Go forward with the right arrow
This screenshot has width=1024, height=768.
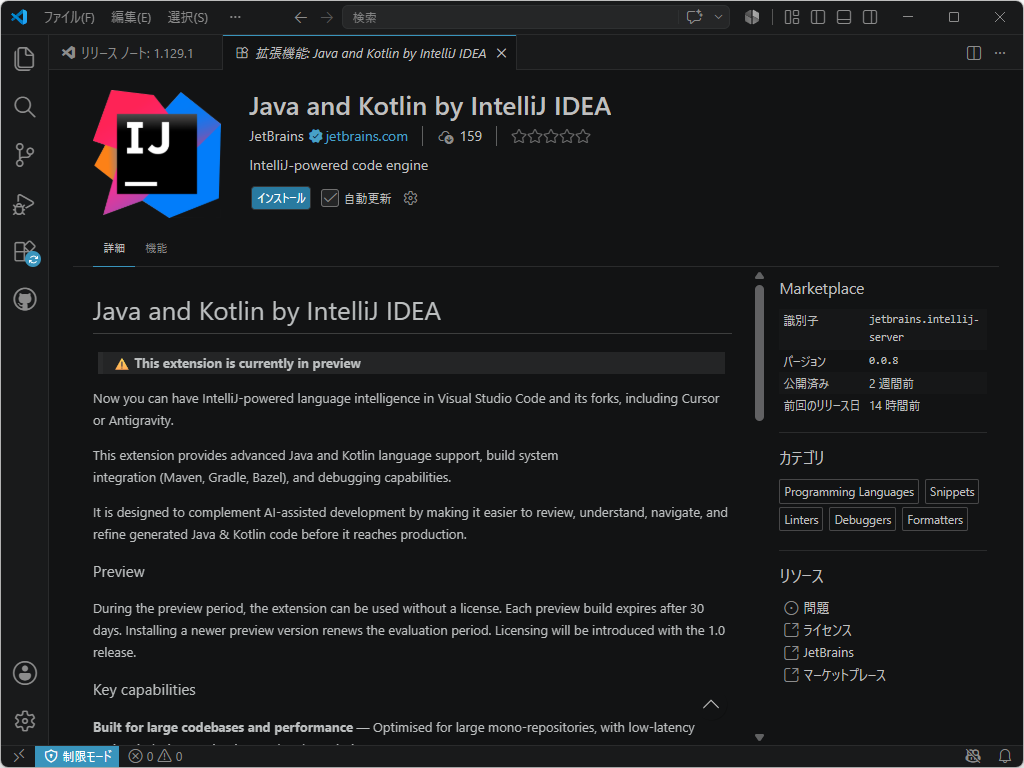pyautogui.click(x=327, y=18)
